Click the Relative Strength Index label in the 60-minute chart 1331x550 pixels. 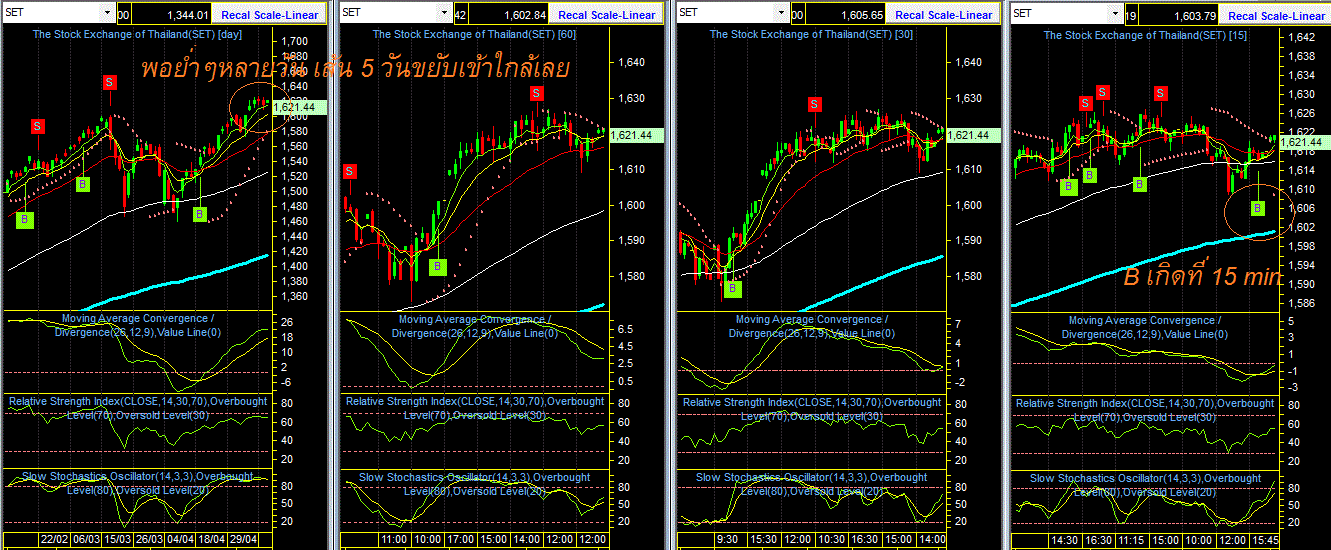click(474, 408)
